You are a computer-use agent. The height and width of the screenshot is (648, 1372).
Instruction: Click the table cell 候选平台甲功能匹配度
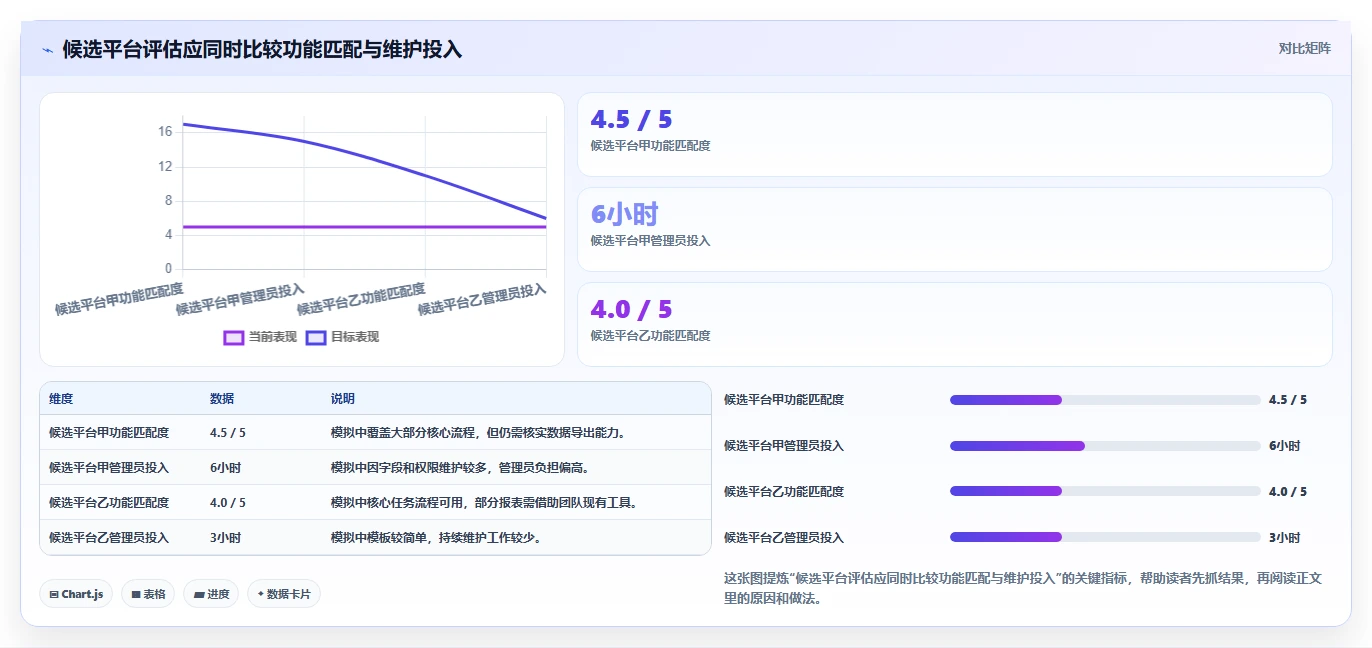tap(109, 433)
